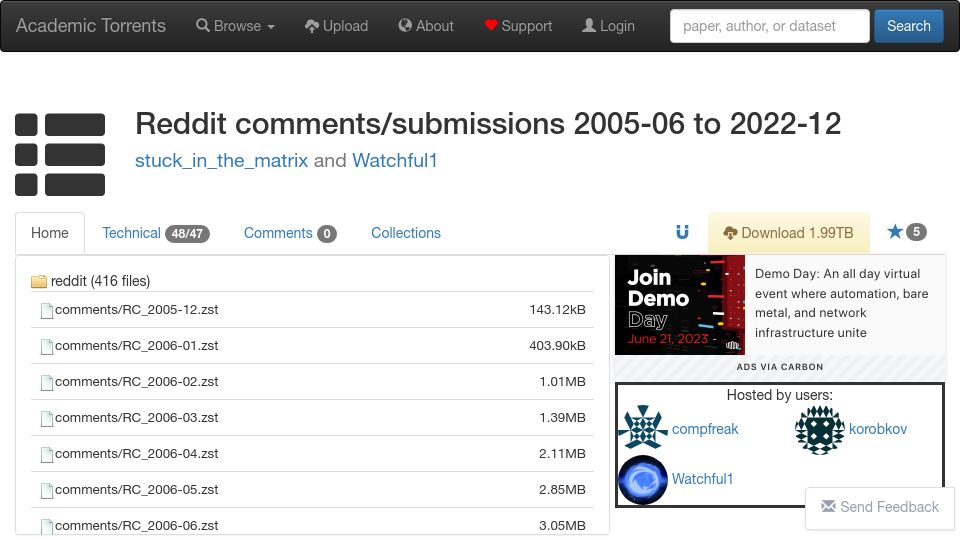Image resolution: width=960 pixels, height=540 pixels.
Task: Open korobkov user profile link
Action: click(877, 429)
